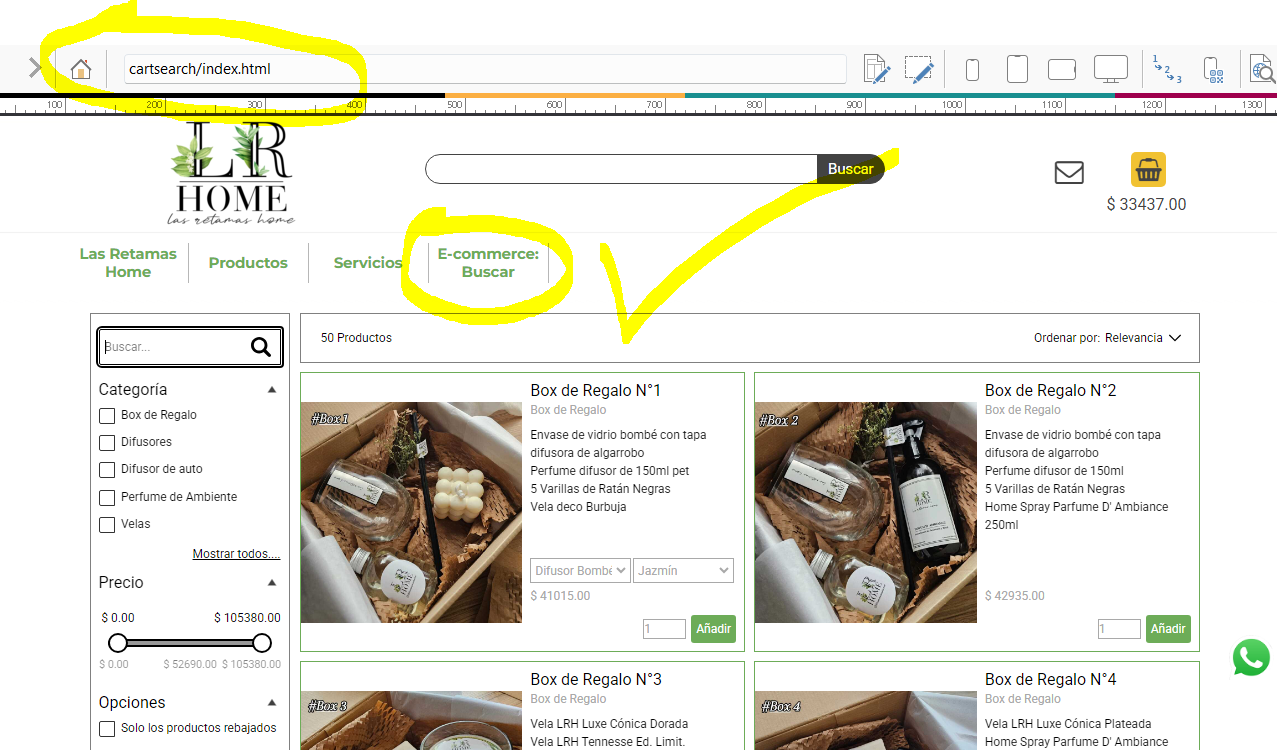Open the Box 2 product photo
Screen dimensions: 1277x750
tap(866, 512)
